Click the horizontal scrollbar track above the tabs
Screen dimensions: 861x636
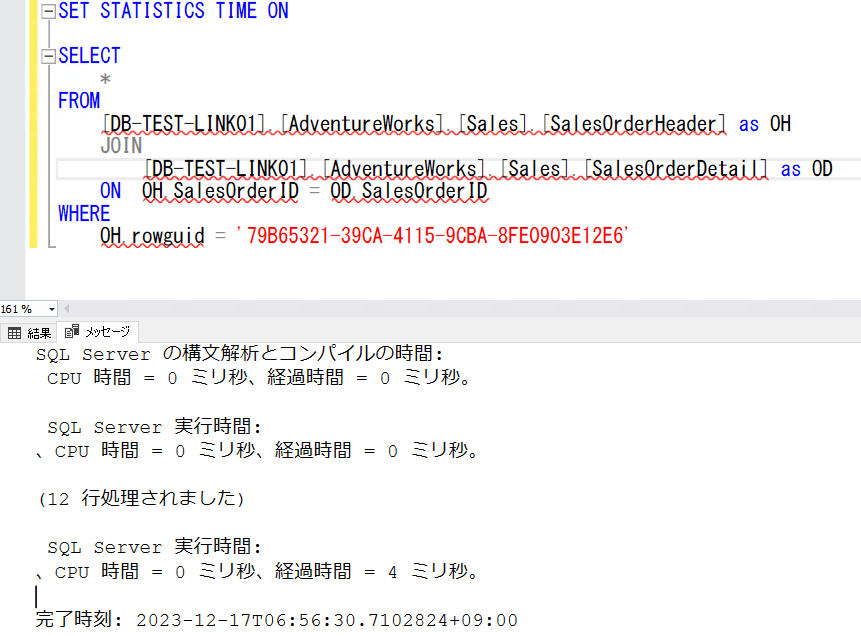point(450,308)
